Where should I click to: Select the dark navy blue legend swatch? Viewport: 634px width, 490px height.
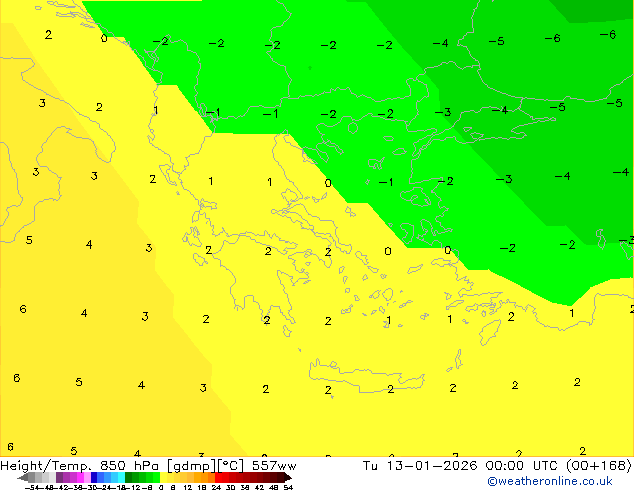click(x=94, y=477)
